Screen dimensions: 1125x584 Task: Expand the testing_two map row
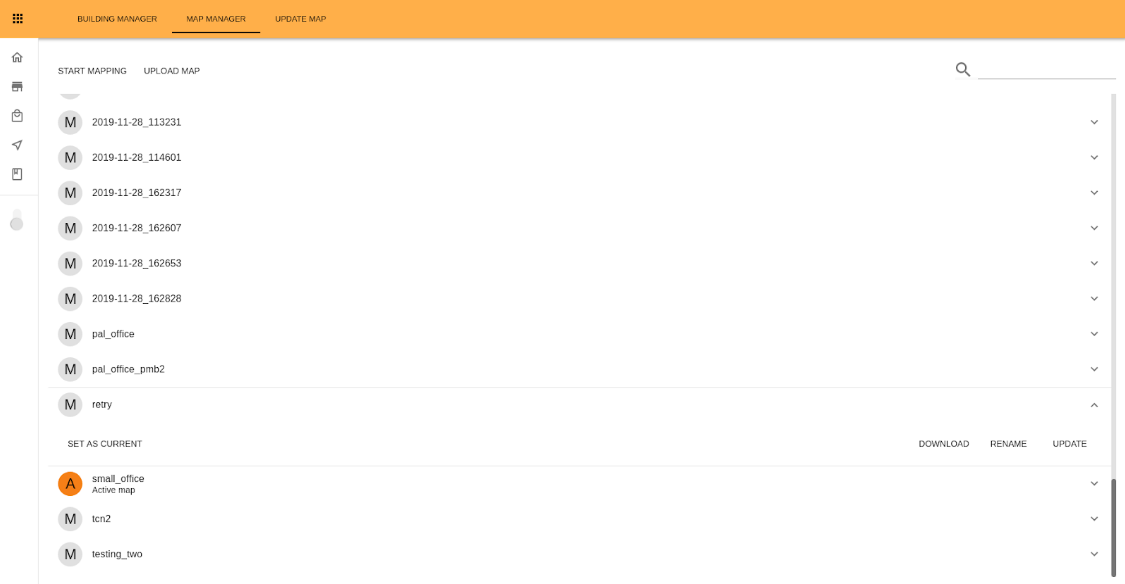(x=1094, y=554)
